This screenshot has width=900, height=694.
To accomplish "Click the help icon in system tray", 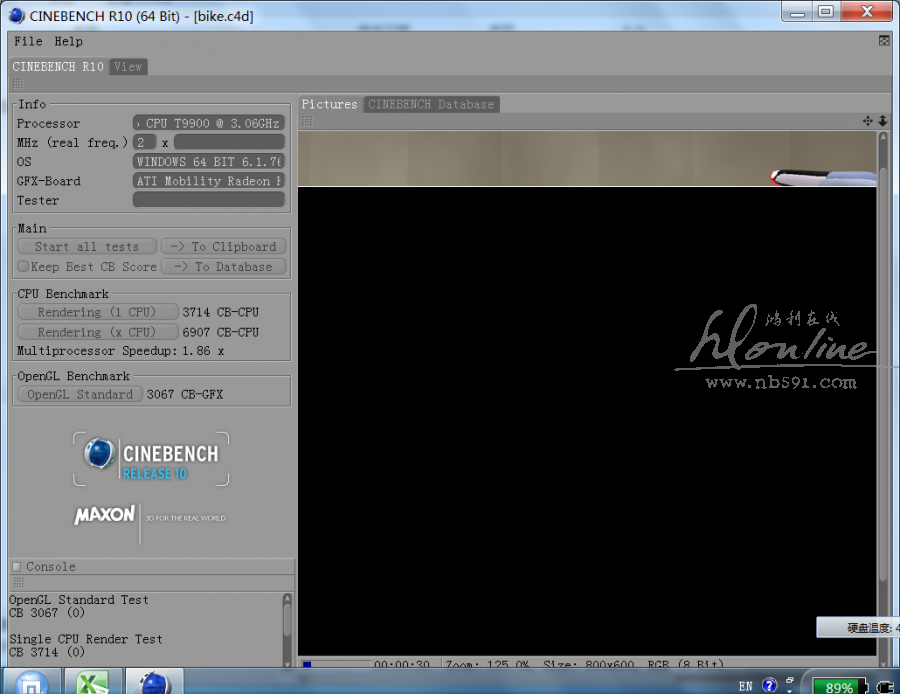I will click(770, 686).
